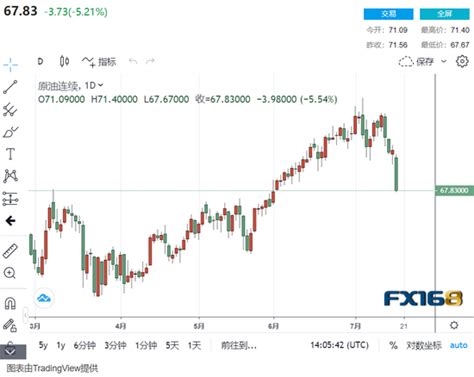Toggle percent scale mode
This screenshot has height=377, width=474.
point(393,345)
